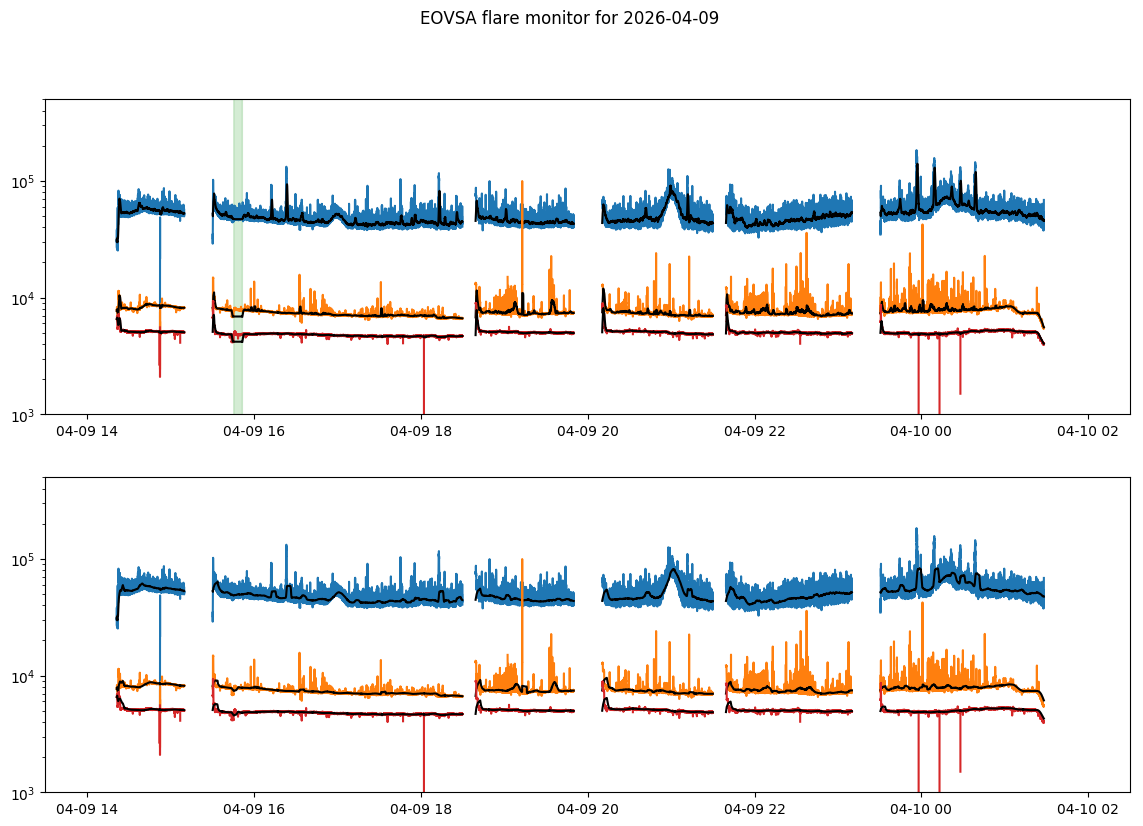The height and width of the screenshot is (826, 1143).
Task: Click the top plot 04-09 20 tick label
Action: pyautogui.click(x=588, y=431)
